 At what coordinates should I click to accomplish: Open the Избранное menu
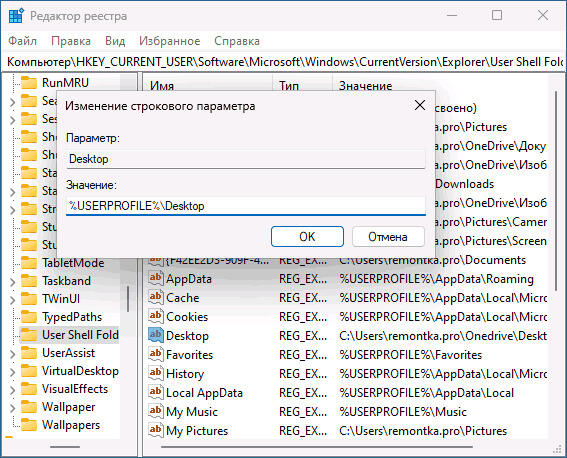[x=170, y=41]
